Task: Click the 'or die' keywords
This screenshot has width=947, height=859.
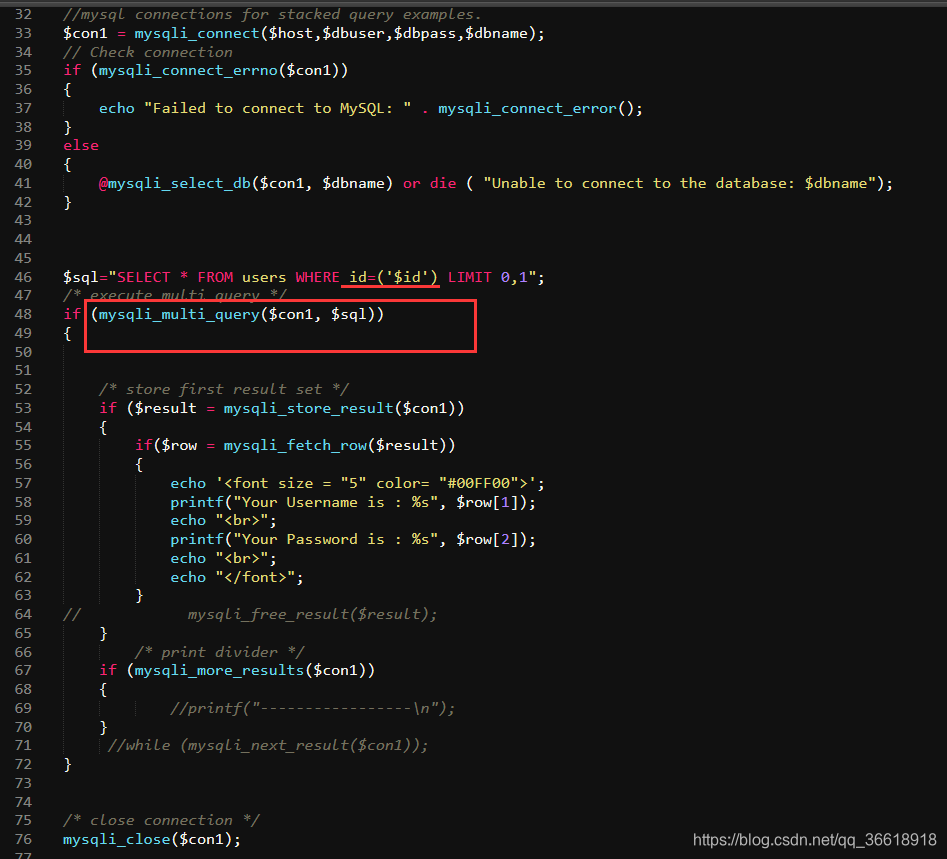Action: click(x=429, y=184)
